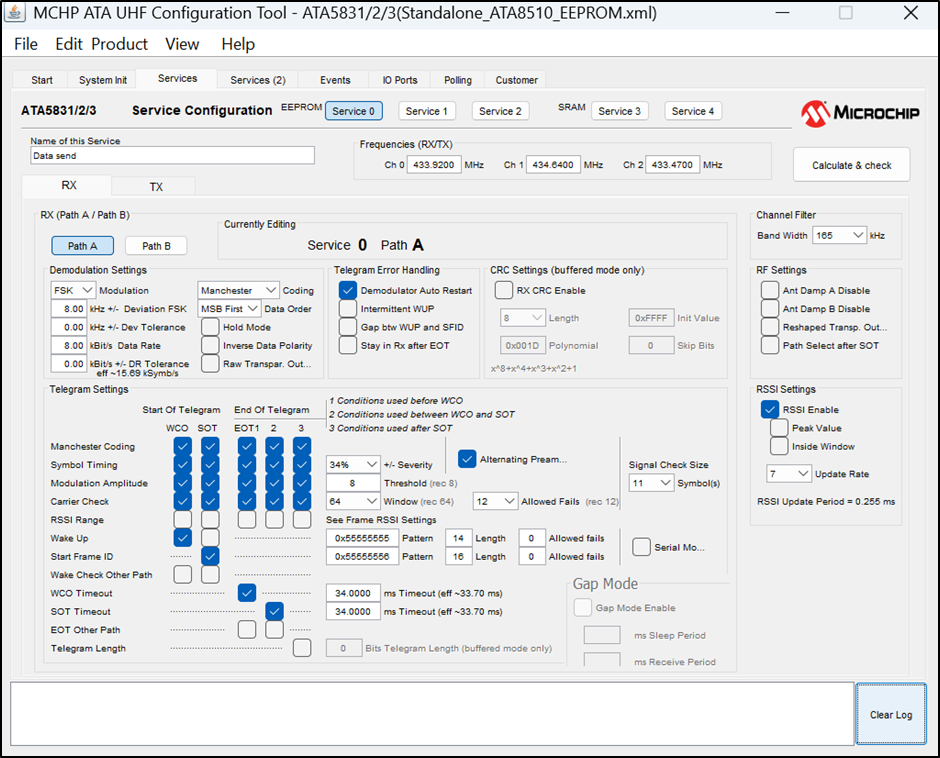This screenshot has width=940, height=758.
Task: Click the Name of this Service field
Action: pyautogui.click(x=173, y=155)
